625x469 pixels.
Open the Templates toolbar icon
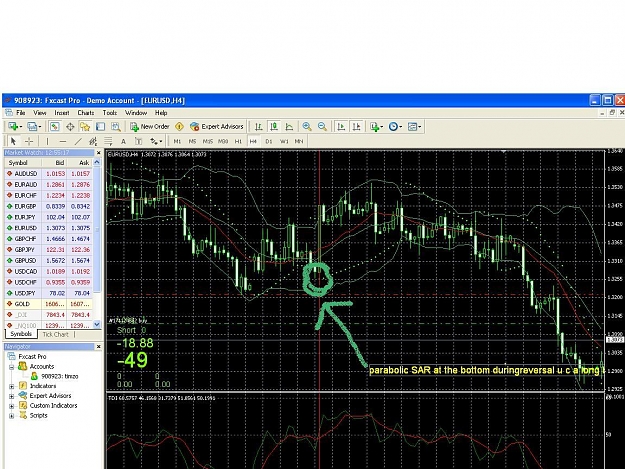414,127
